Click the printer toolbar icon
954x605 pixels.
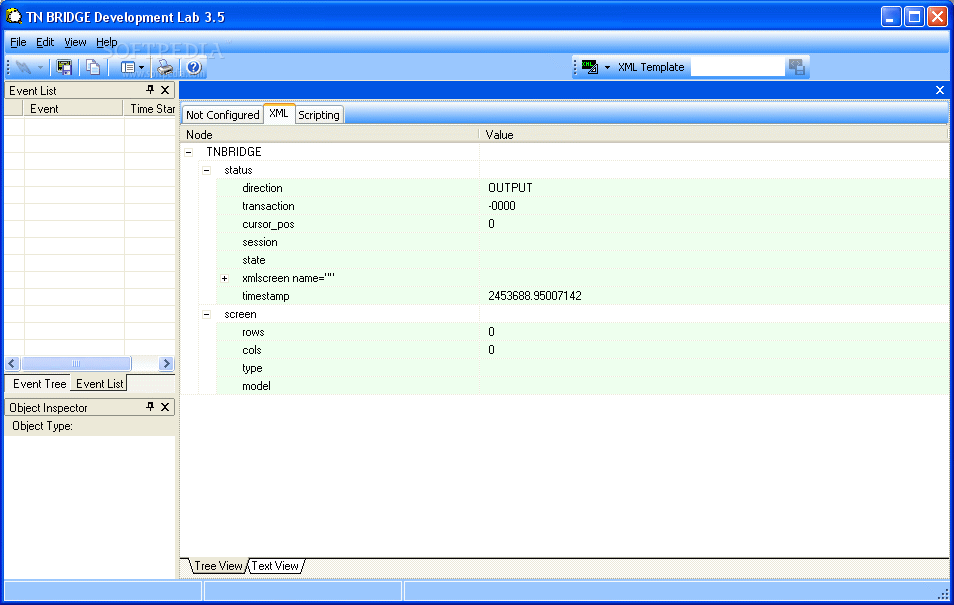tap(164, 68)
